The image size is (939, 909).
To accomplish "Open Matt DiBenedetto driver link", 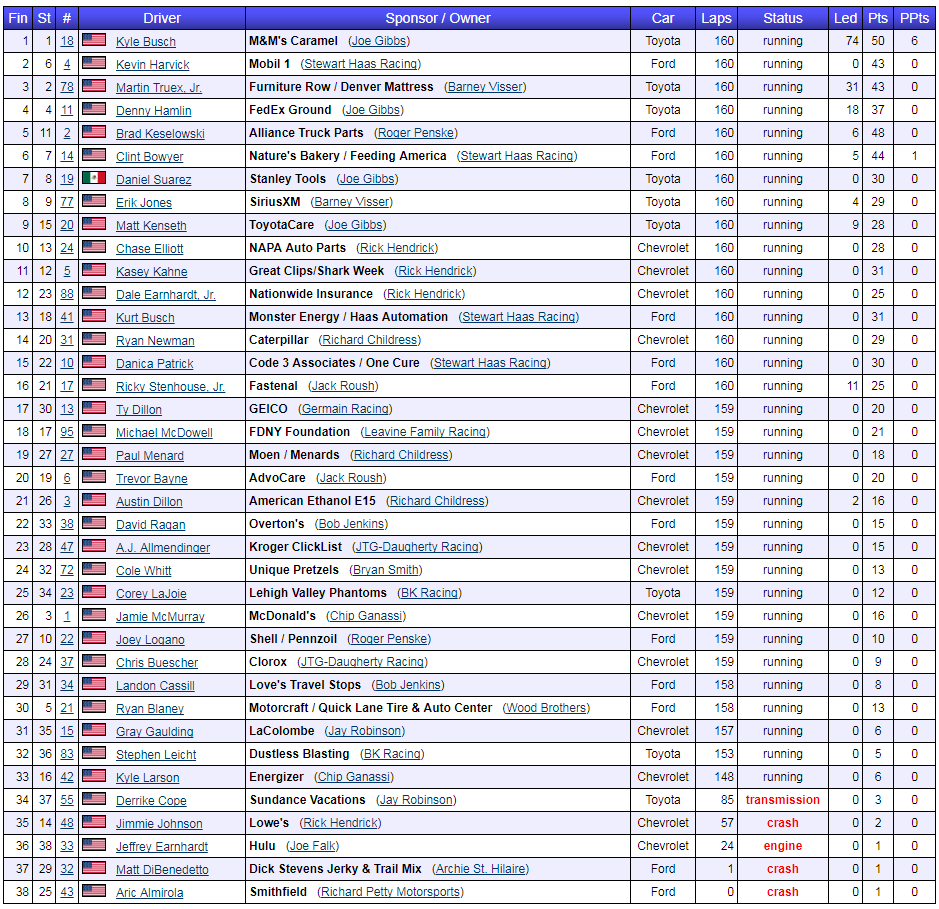I will click(162, 870).
